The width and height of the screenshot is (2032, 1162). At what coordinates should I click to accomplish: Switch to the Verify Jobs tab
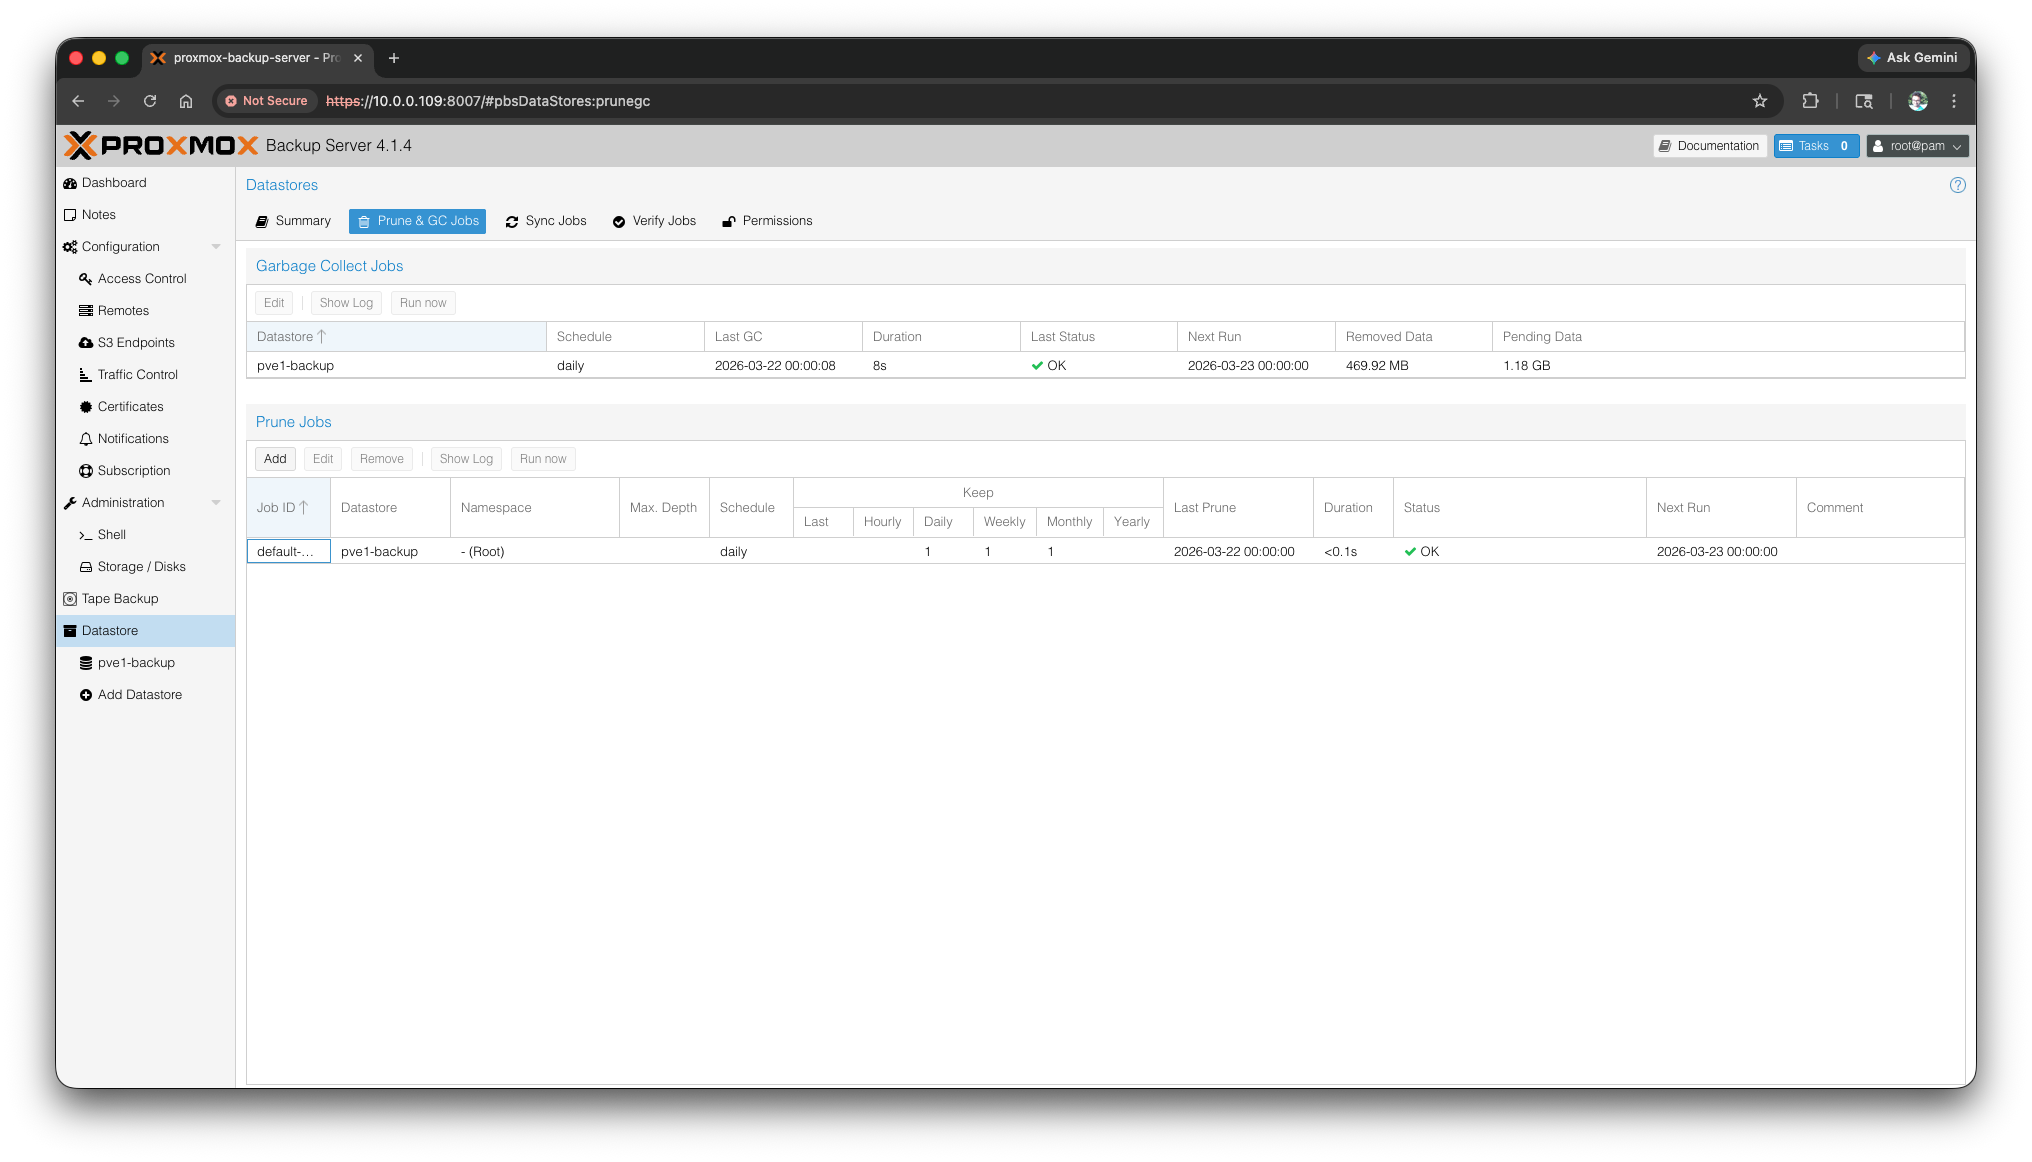pos(654,221)
